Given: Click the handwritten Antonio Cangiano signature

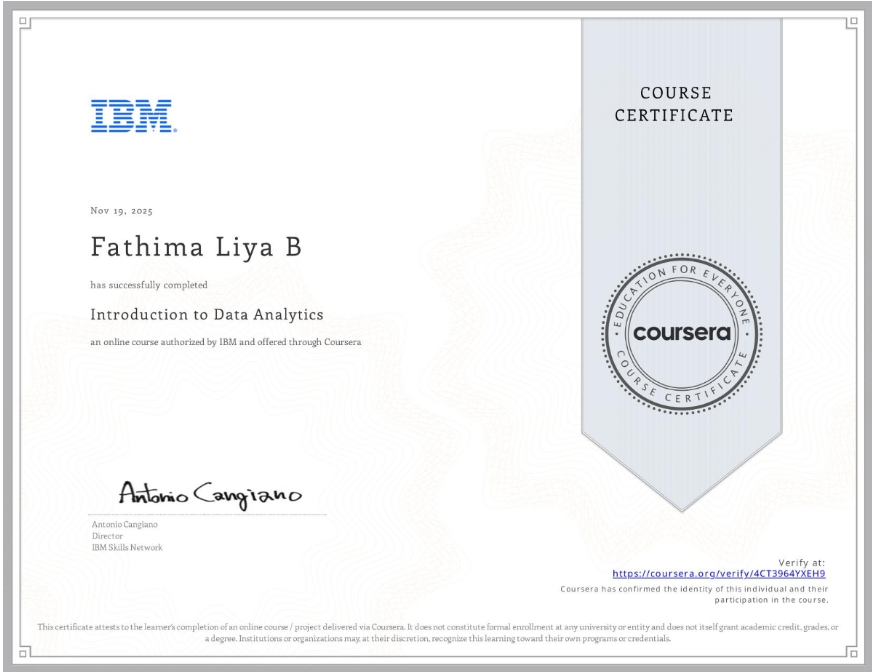Looking at the screenshot, I should click(x=210, y=495).
